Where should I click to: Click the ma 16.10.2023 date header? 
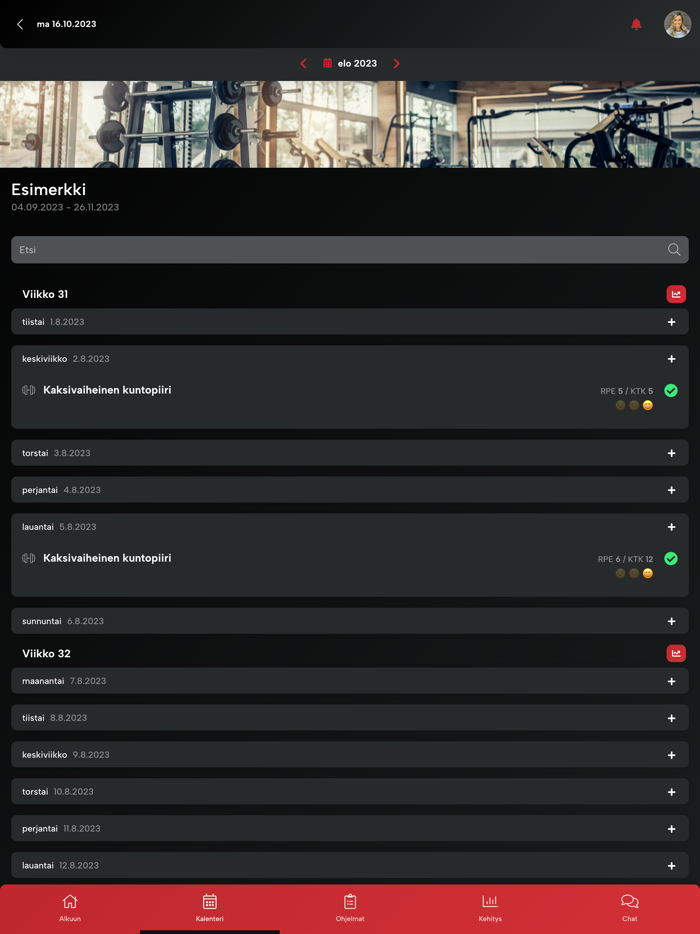tap(66, 24)
